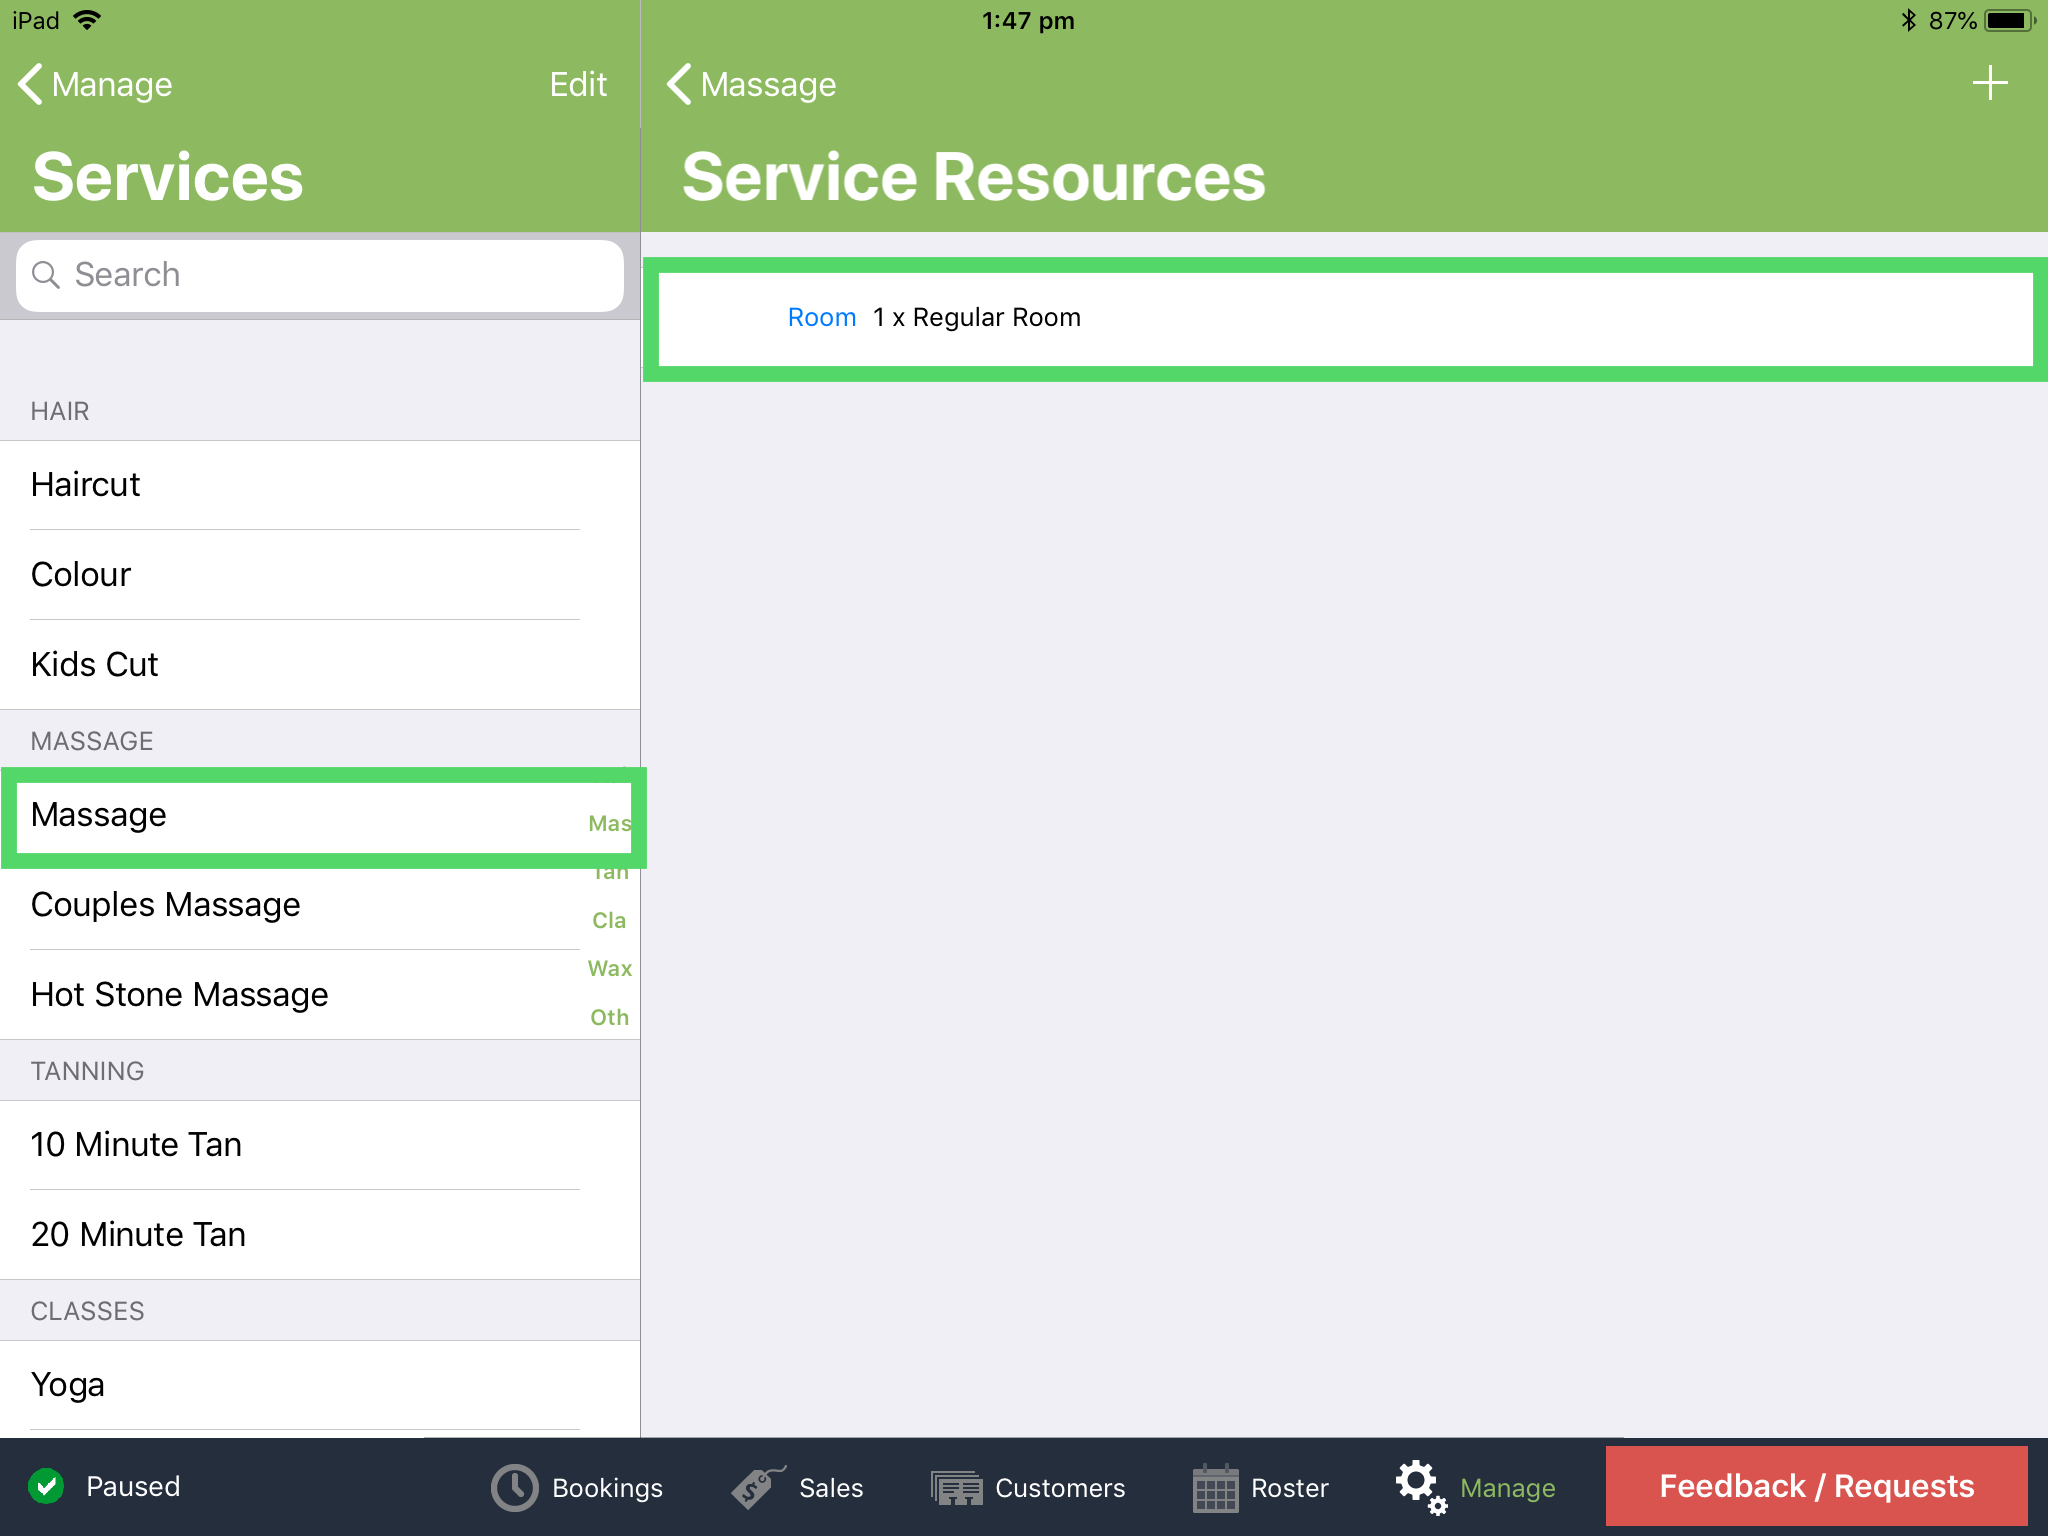The height and width of the screenshot is (1536, 2048).
Task: Go back to Manage via the left chevron
Action: tap(29, 84)
